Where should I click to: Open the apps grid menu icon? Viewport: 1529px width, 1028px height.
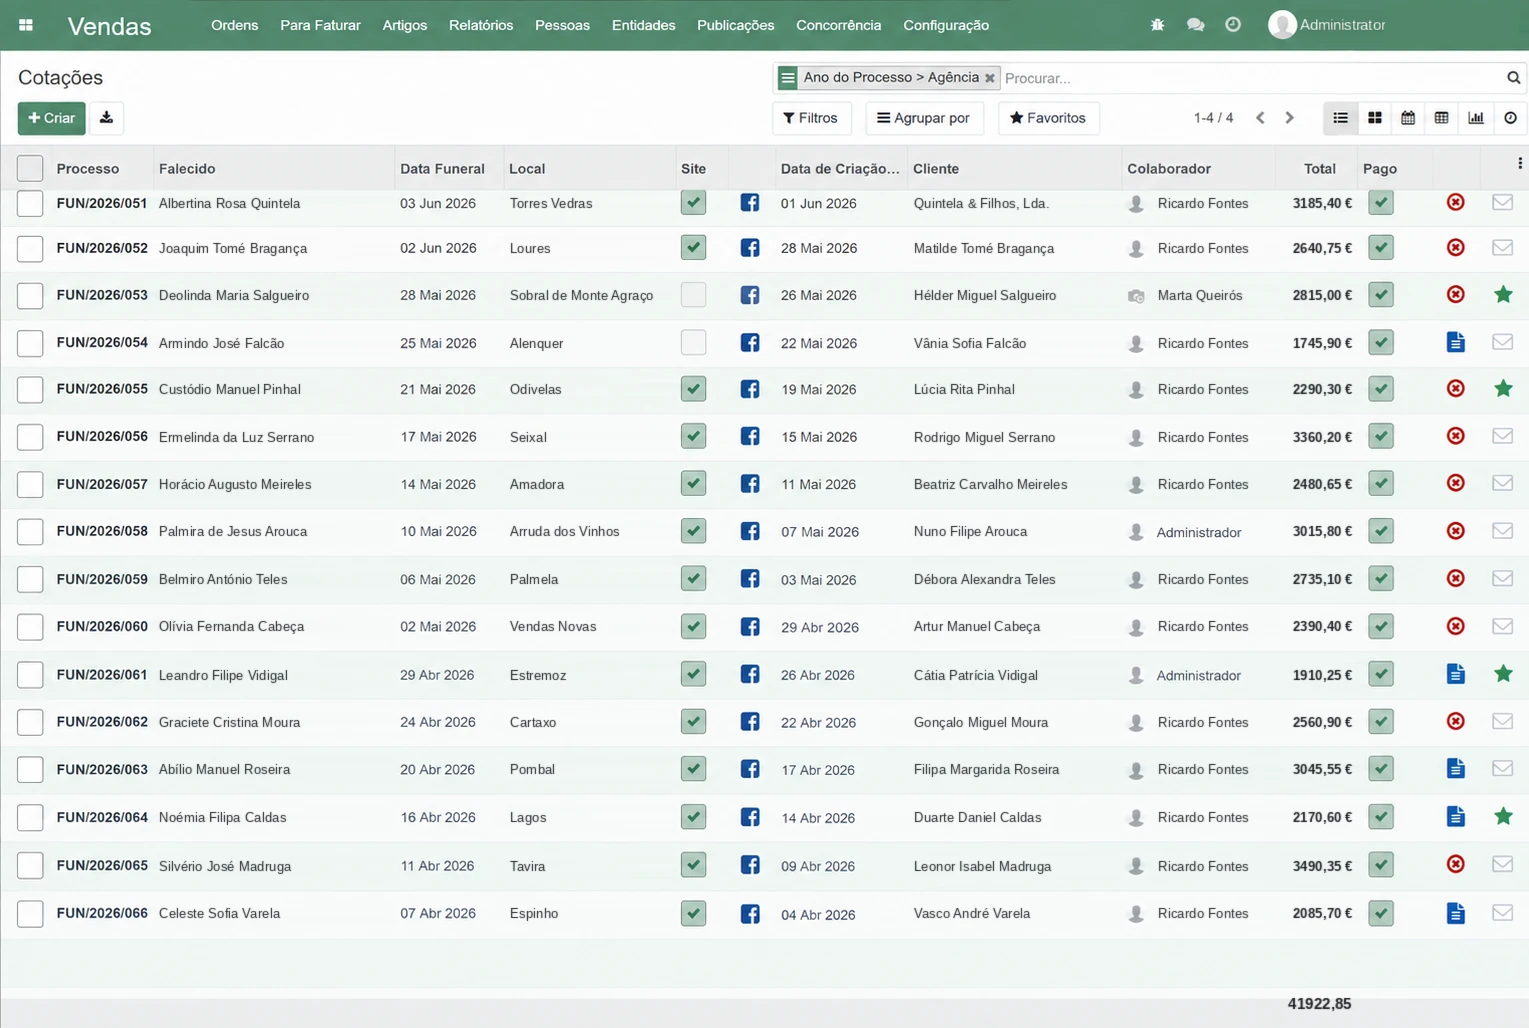(26, 25)
